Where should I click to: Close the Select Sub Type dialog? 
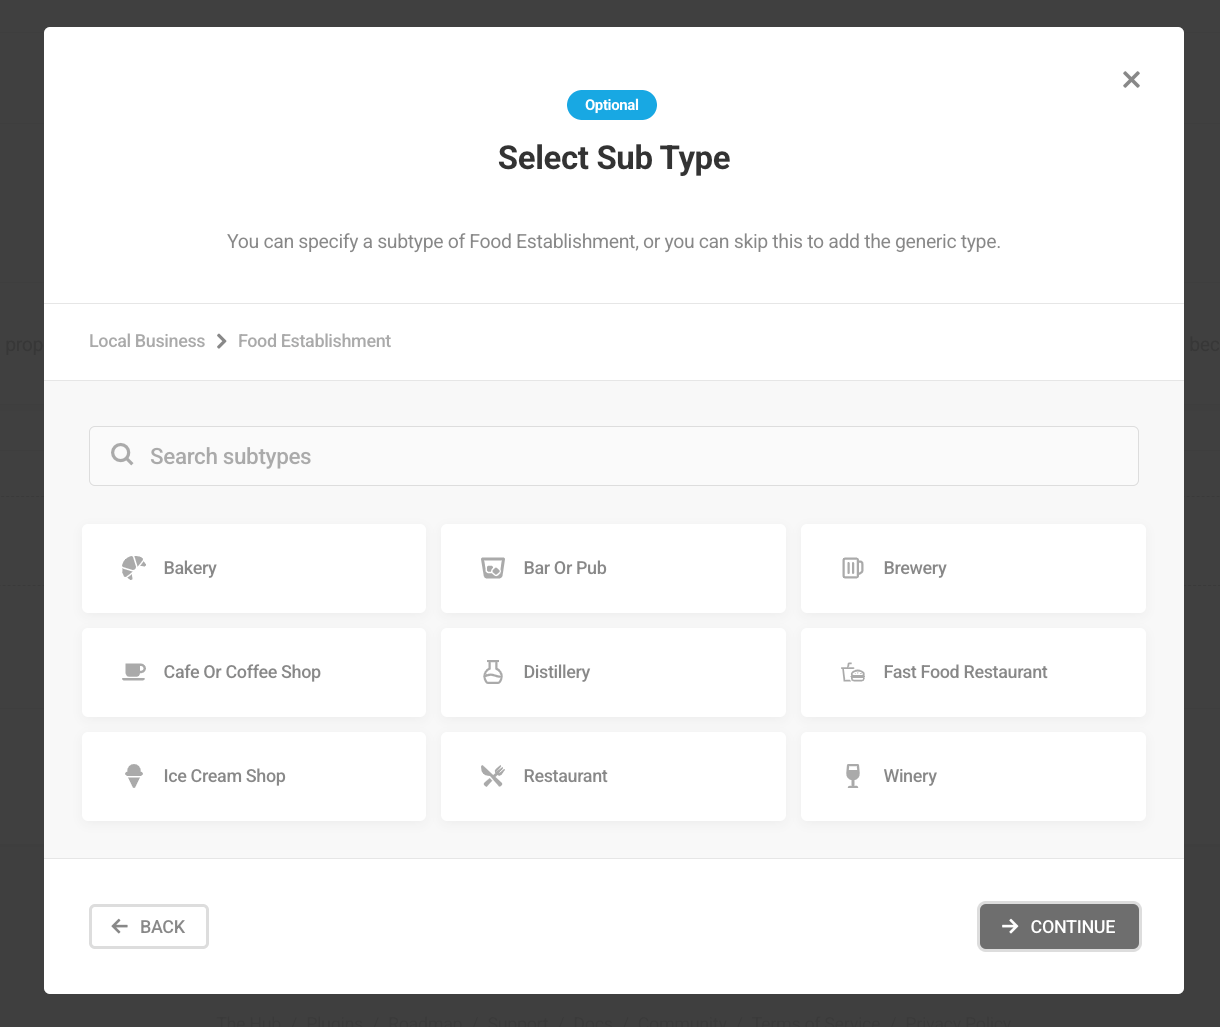[1131, 80]
